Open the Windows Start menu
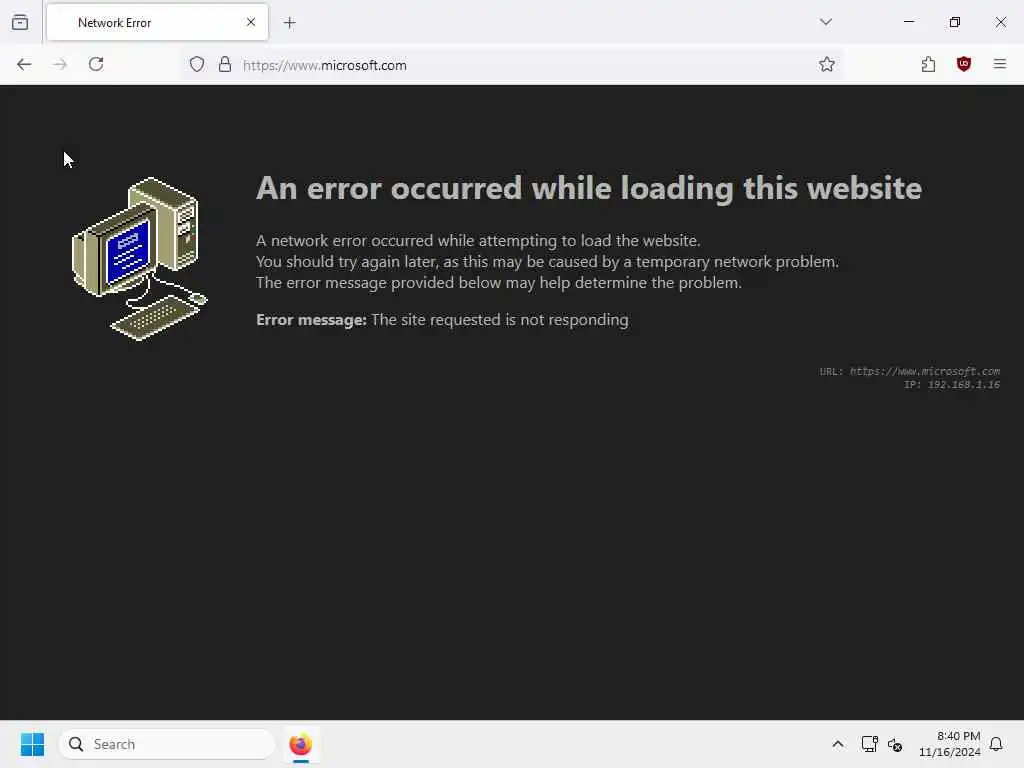 pos(32,744)
